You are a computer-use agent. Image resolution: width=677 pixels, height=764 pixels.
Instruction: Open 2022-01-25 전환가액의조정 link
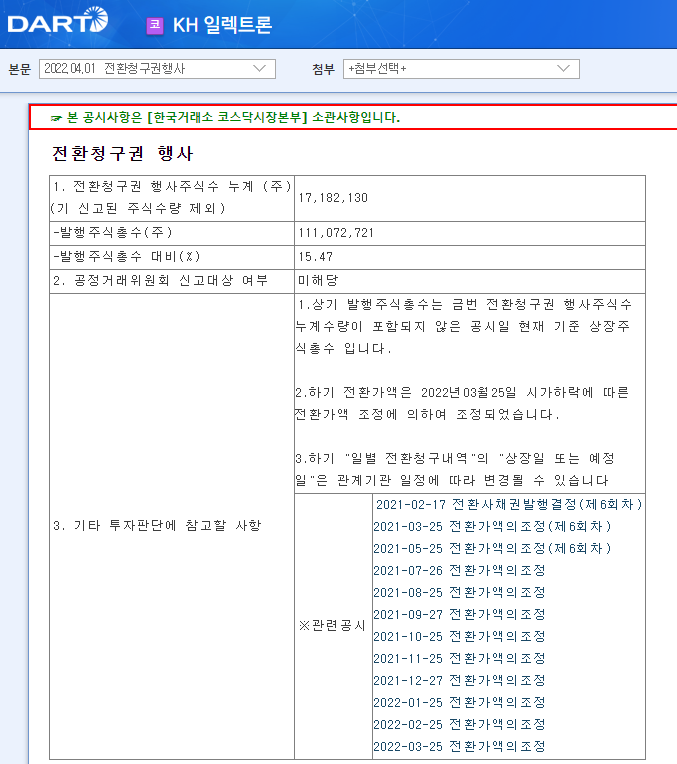click(x=459, y=702)
